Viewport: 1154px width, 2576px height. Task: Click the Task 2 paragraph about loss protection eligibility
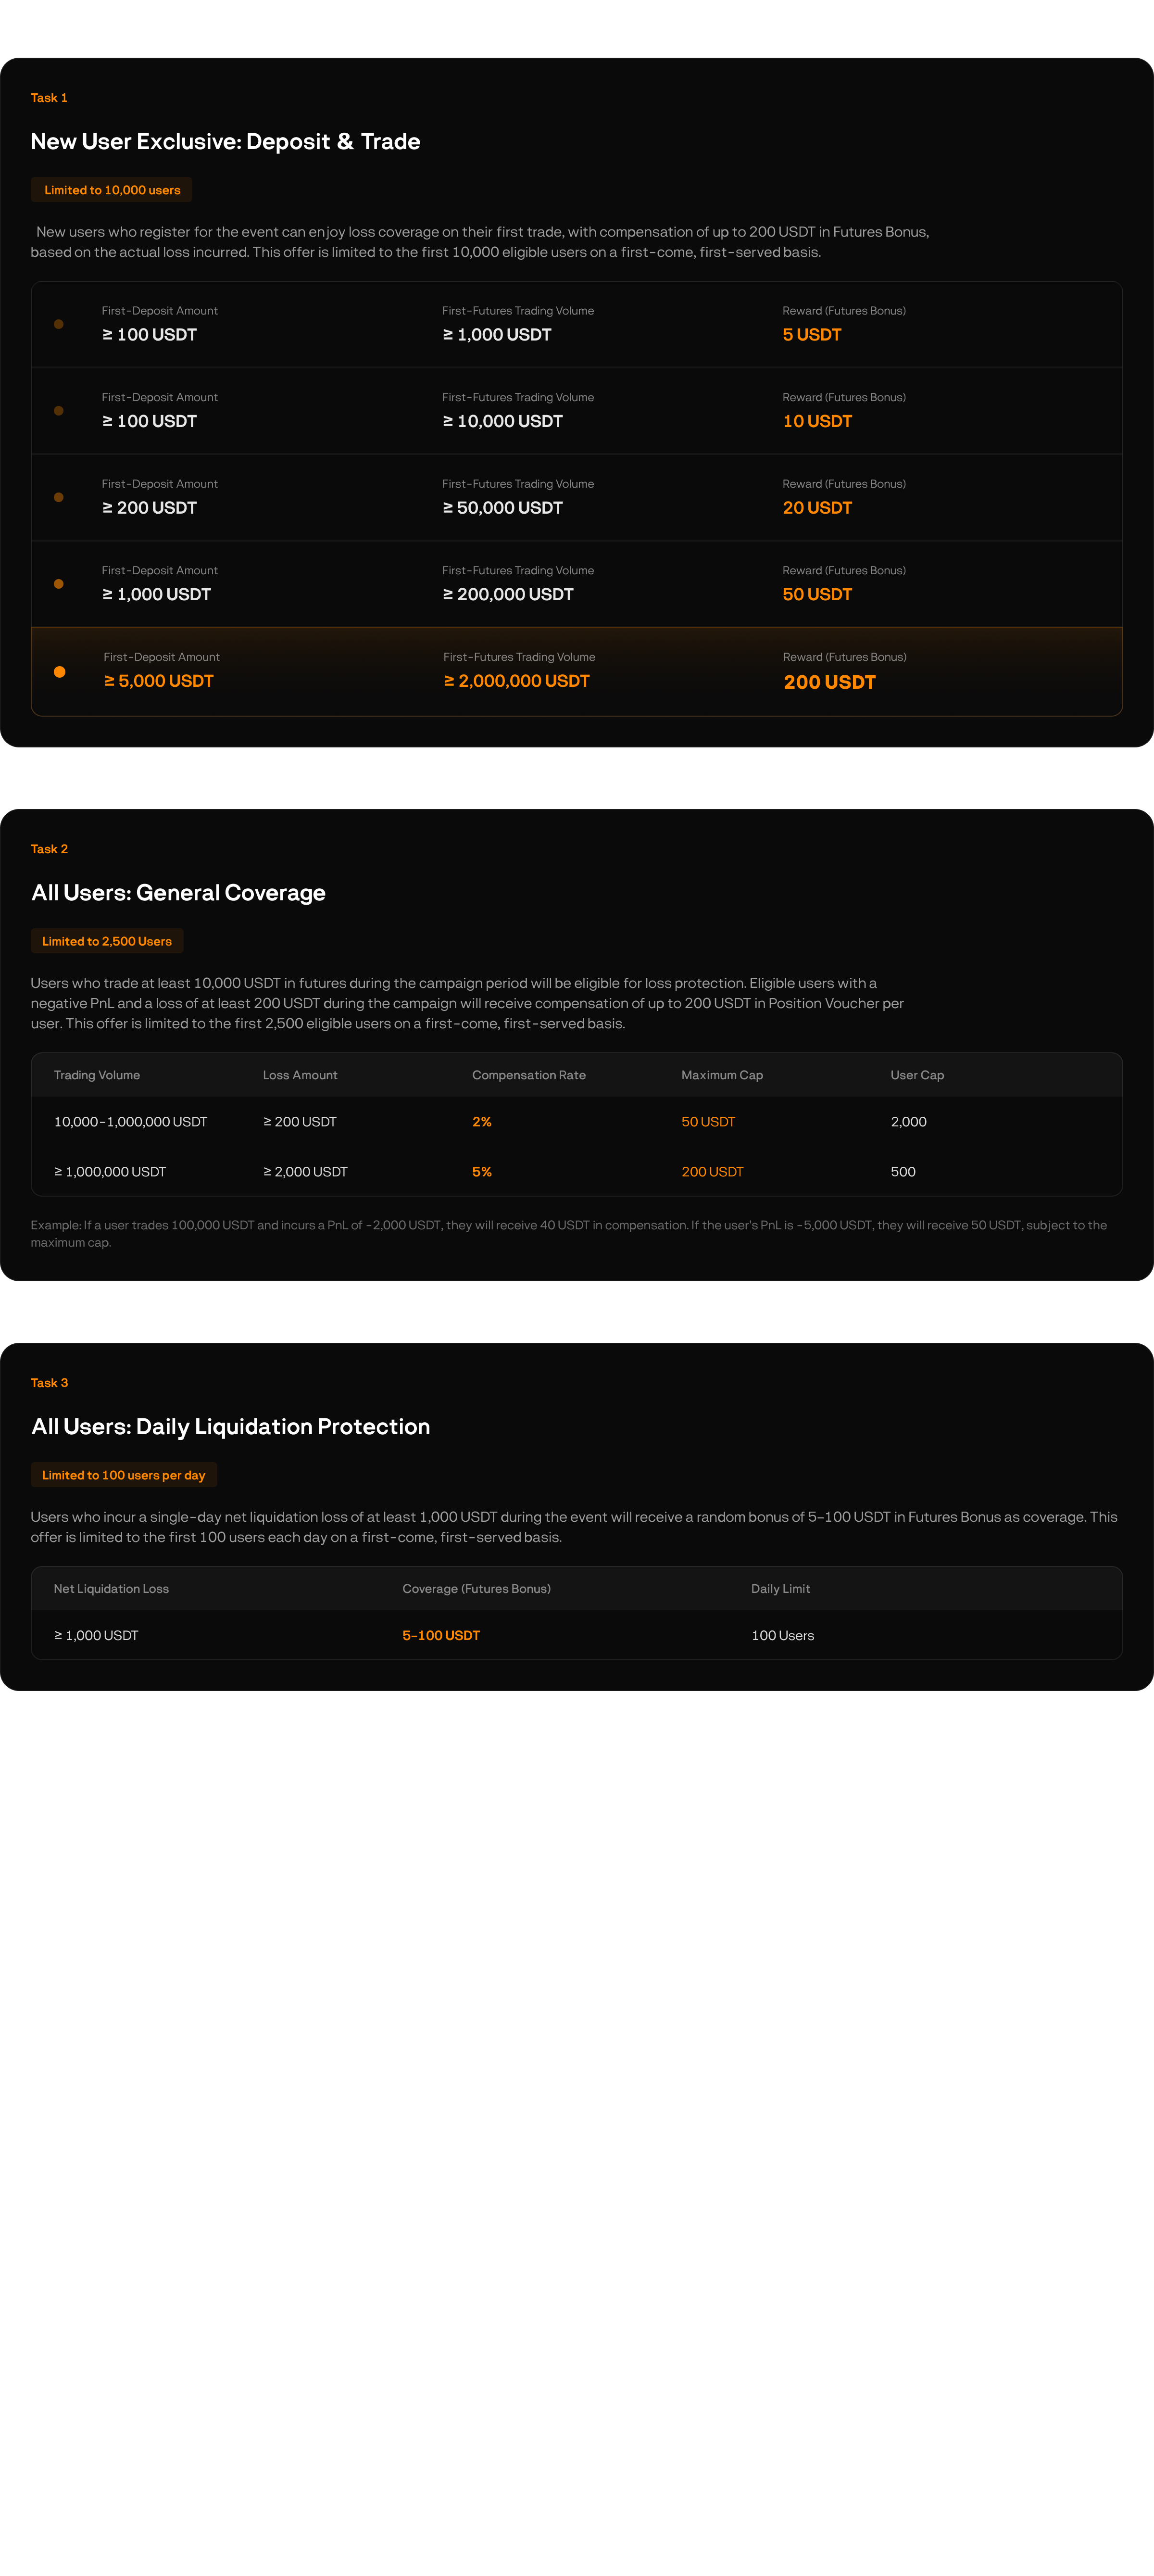point(467,1003)
